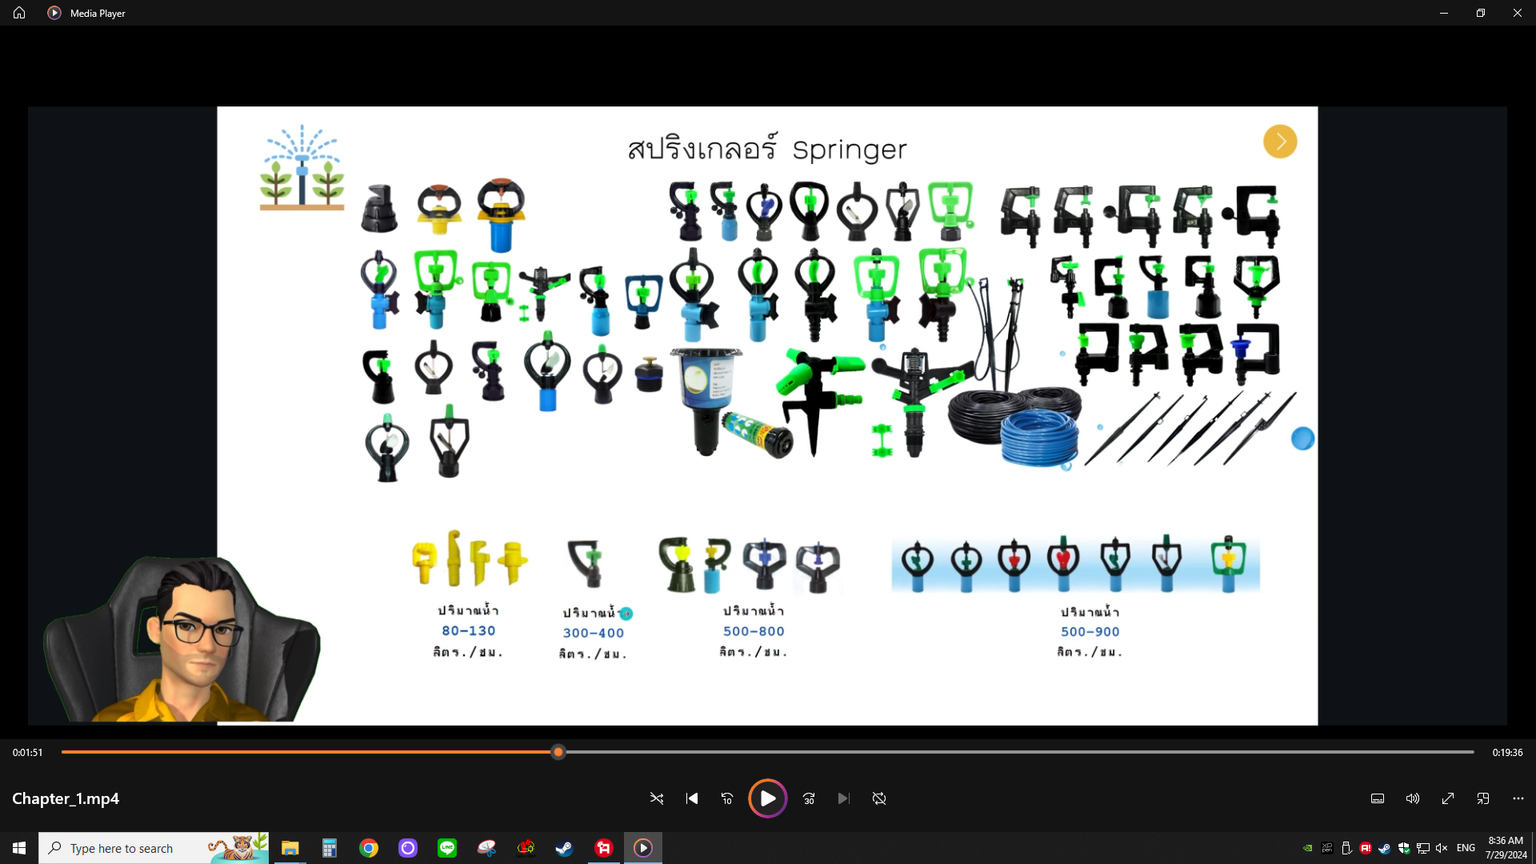Screen dimensions: 1536x864
Task: Click the yellow next arrow in video
Action: pos(1280,142)
